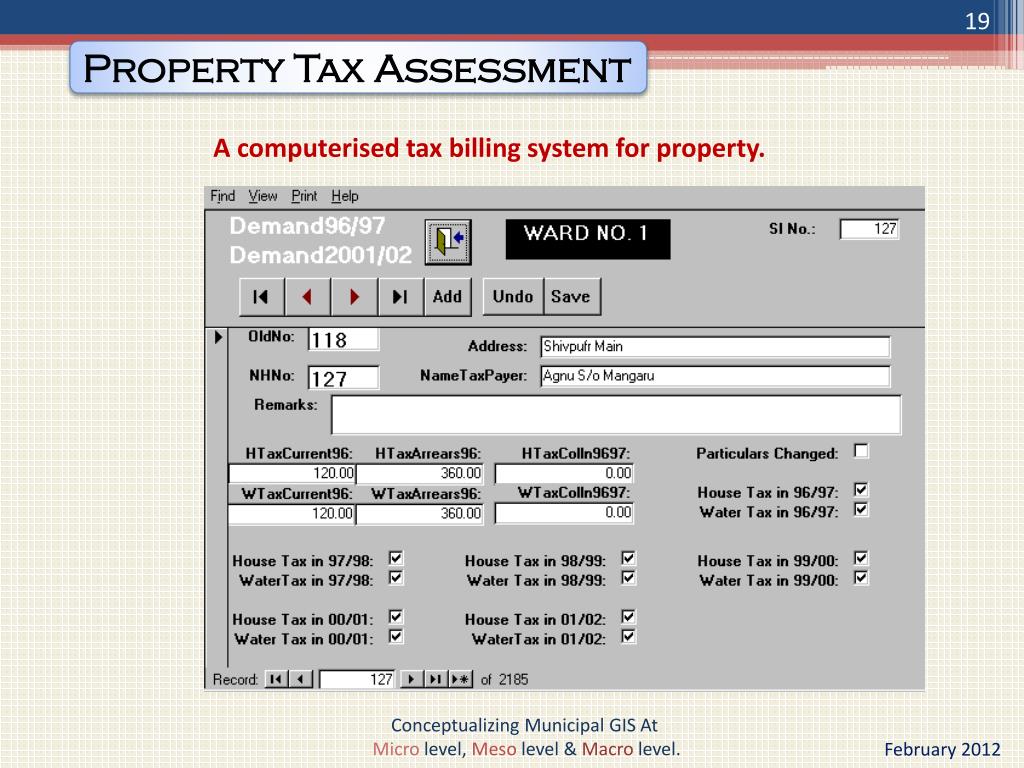
Task: Click HTaxColln9697 field with 0.00
Action: tap(564, 473)
